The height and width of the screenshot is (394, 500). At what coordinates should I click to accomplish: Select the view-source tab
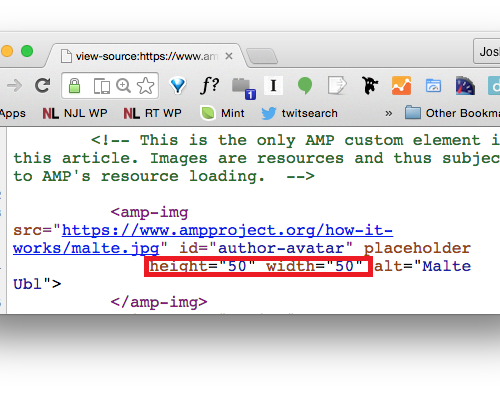146,56
